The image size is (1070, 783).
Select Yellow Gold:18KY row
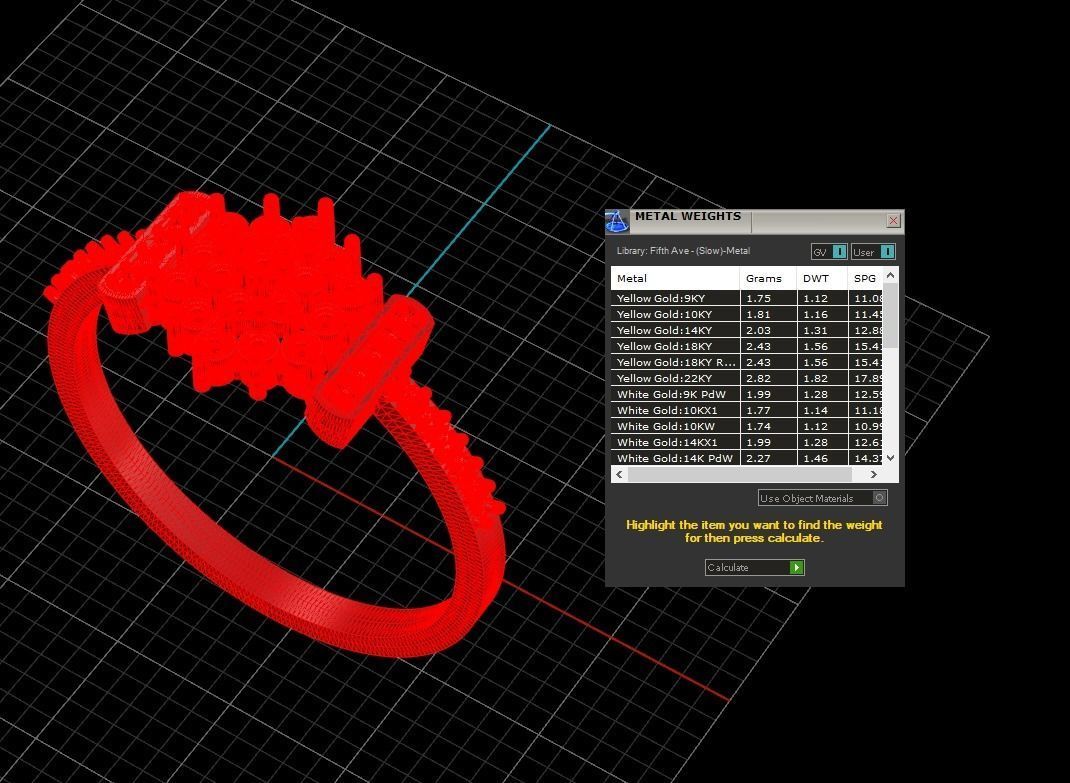(747, 346)
